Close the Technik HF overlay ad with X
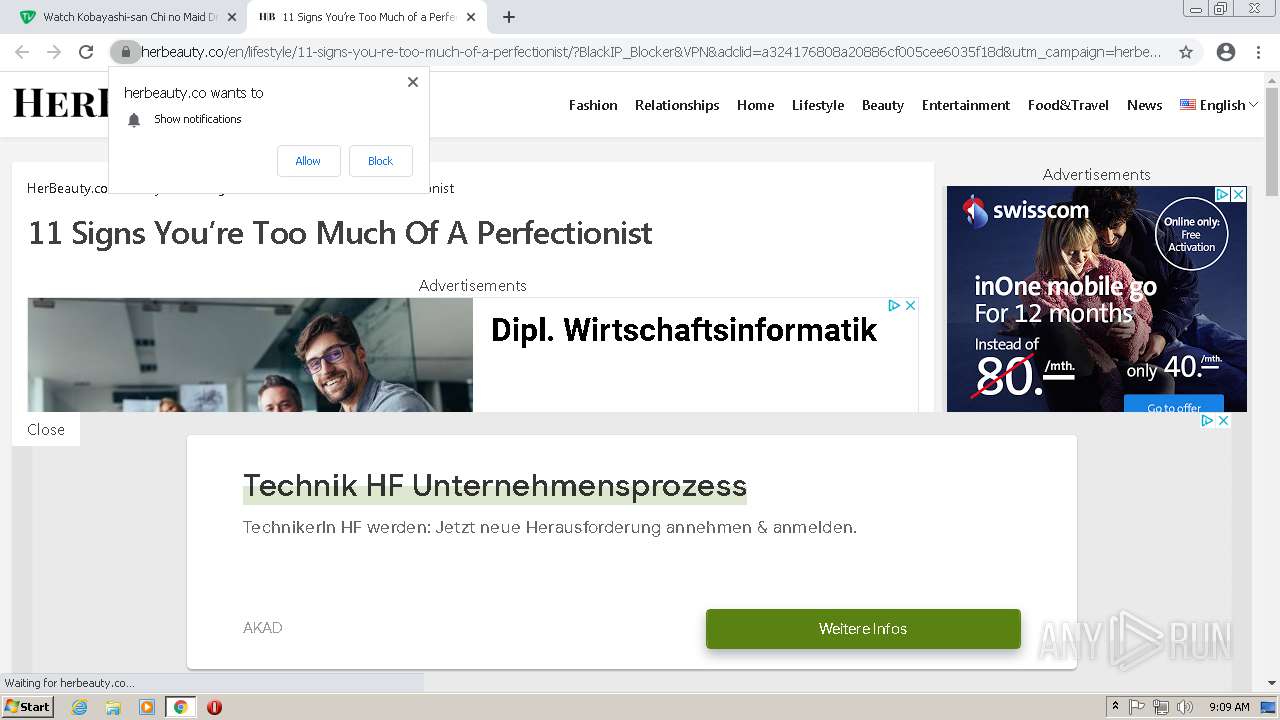 pos(1222,421)
